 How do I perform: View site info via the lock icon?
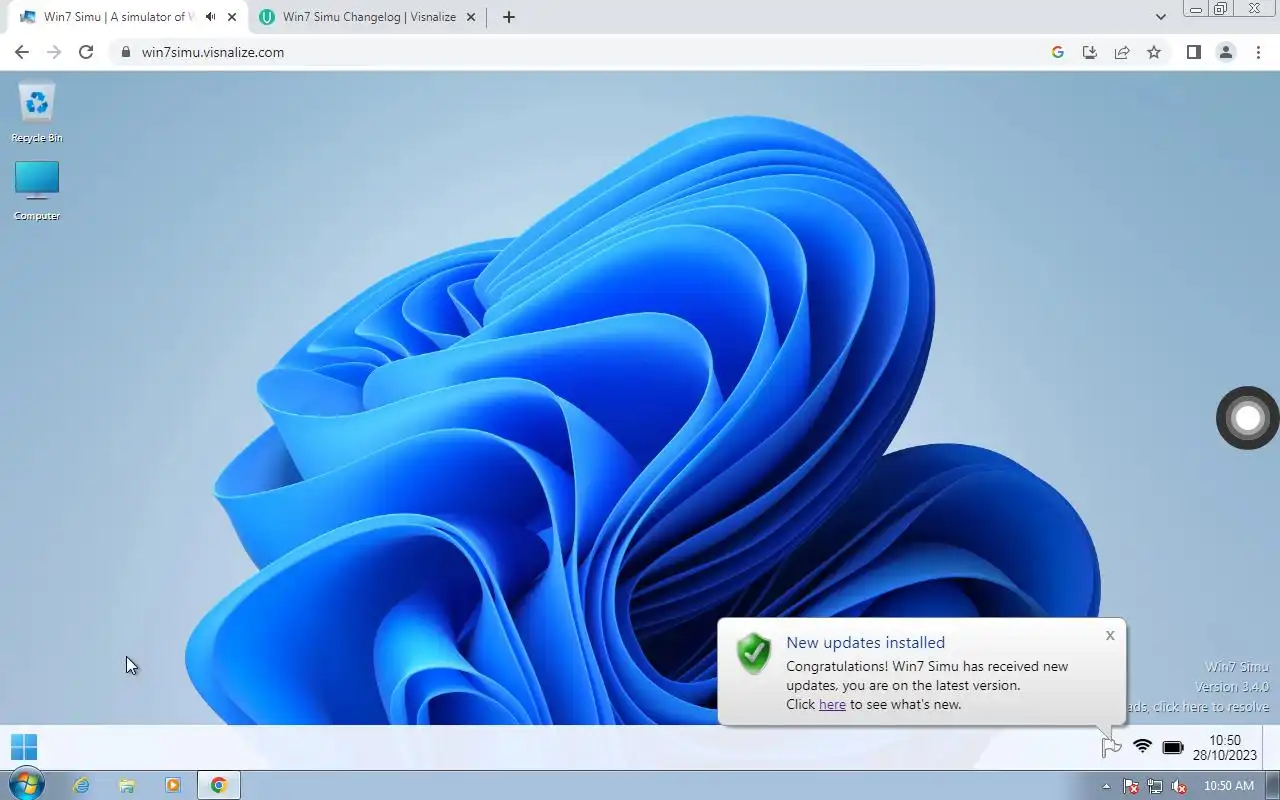pos(126,52)
